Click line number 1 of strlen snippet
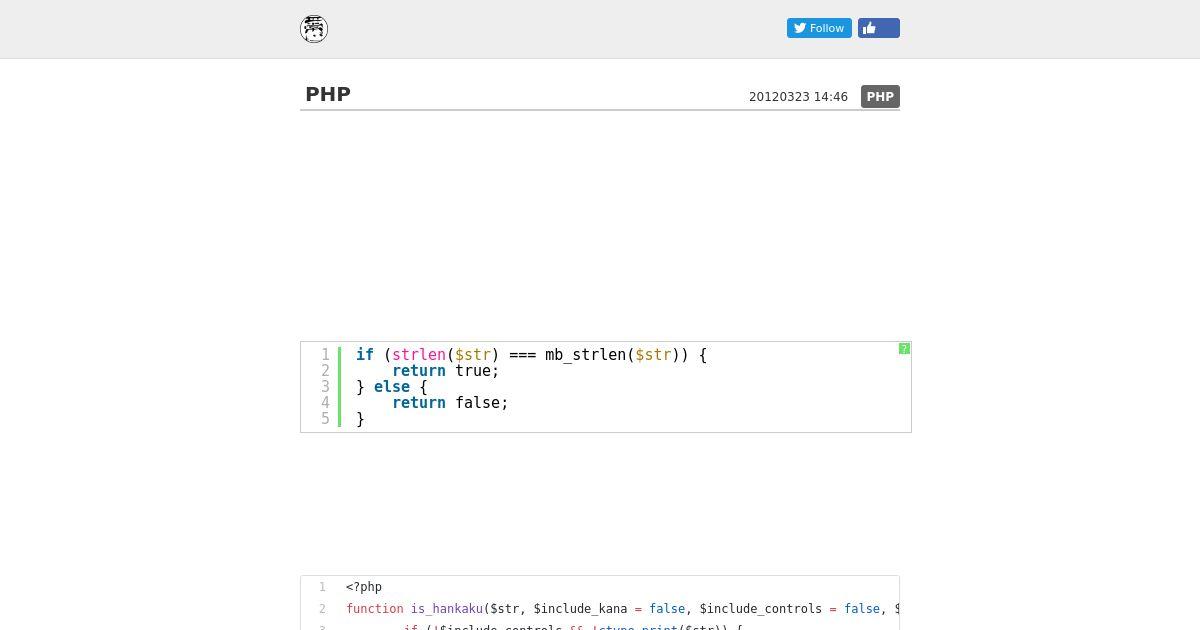 click(x=325, y=355)
